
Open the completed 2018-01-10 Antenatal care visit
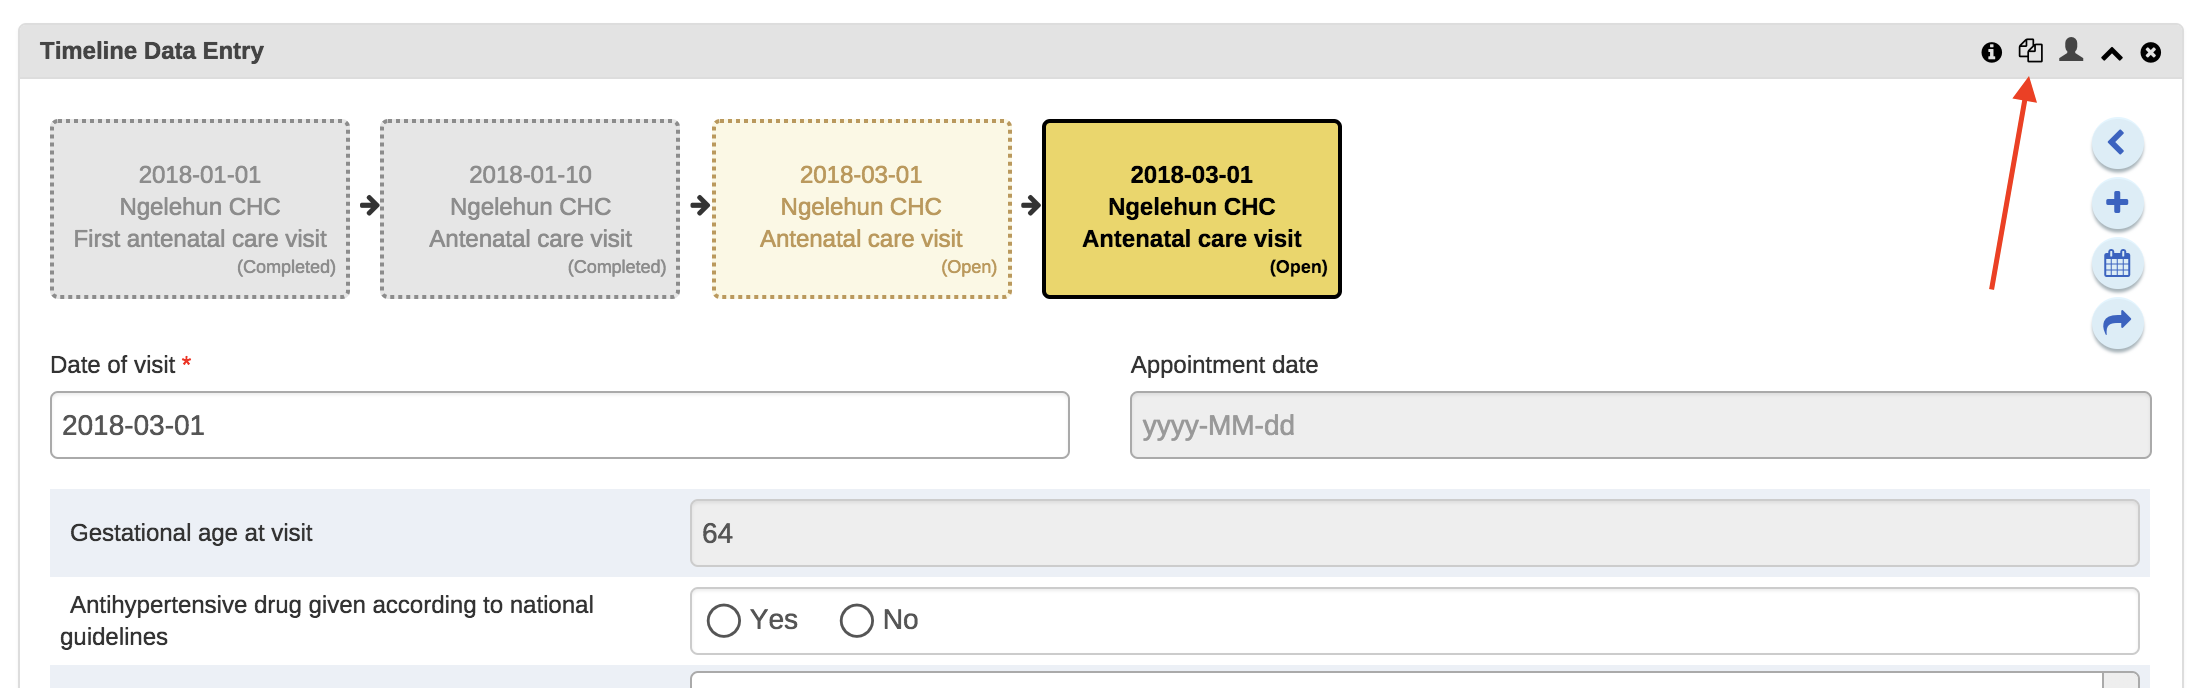coord(530,209)
